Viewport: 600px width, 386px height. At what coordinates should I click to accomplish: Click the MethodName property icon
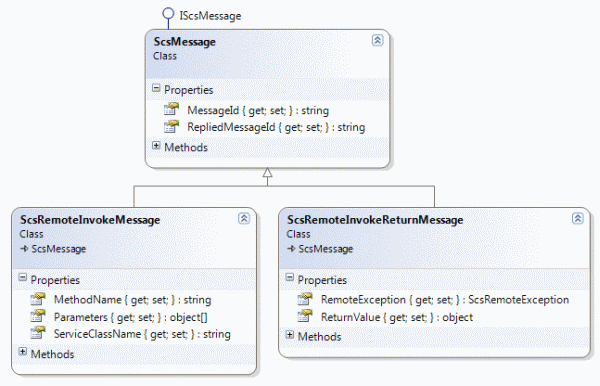click(x=38, y=299)
